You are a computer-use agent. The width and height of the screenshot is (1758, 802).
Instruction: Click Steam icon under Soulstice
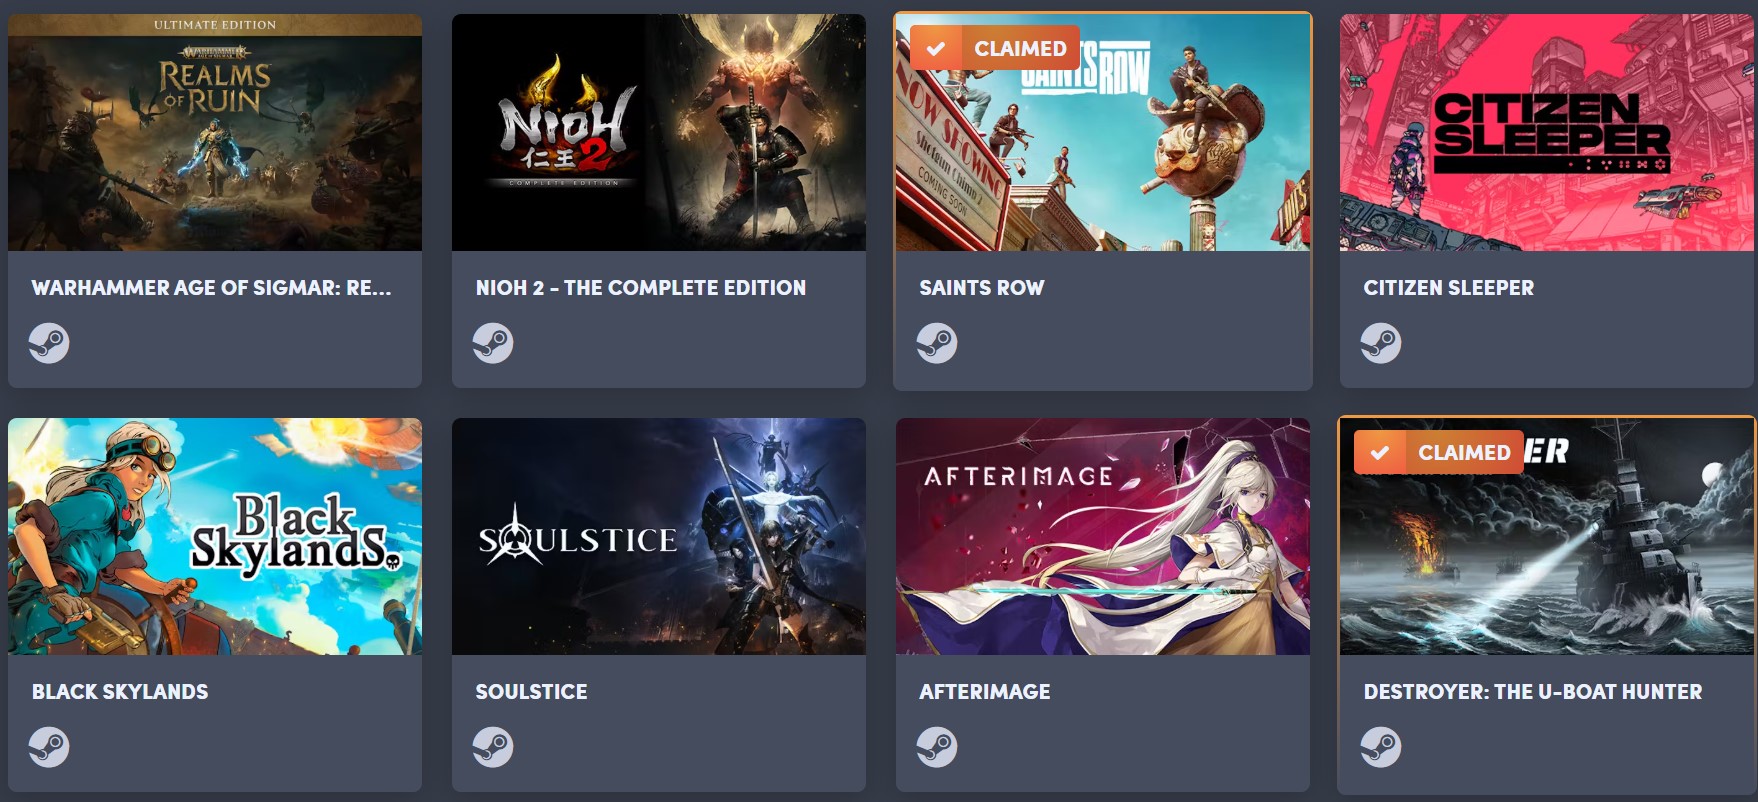click(493, 747)
